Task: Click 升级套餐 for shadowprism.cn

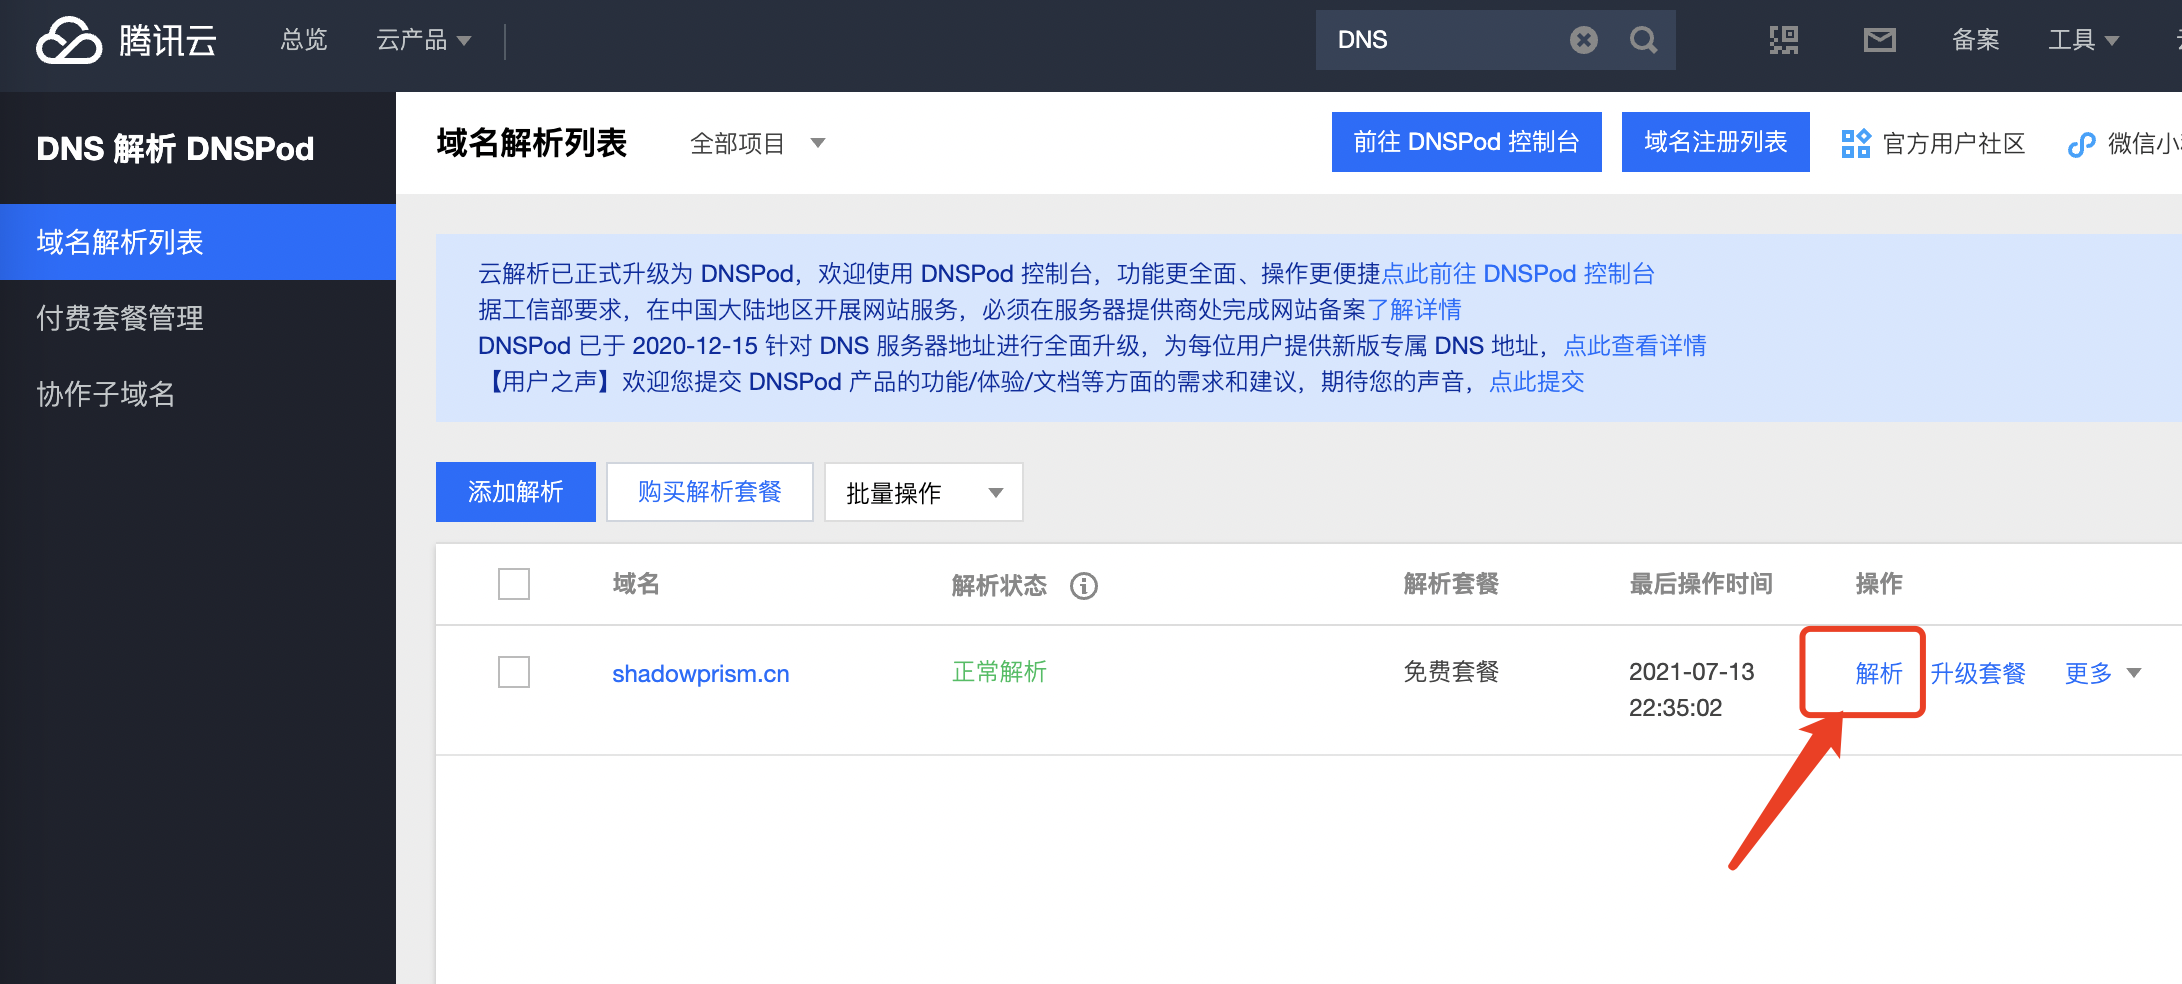Action: (1978, 673)
